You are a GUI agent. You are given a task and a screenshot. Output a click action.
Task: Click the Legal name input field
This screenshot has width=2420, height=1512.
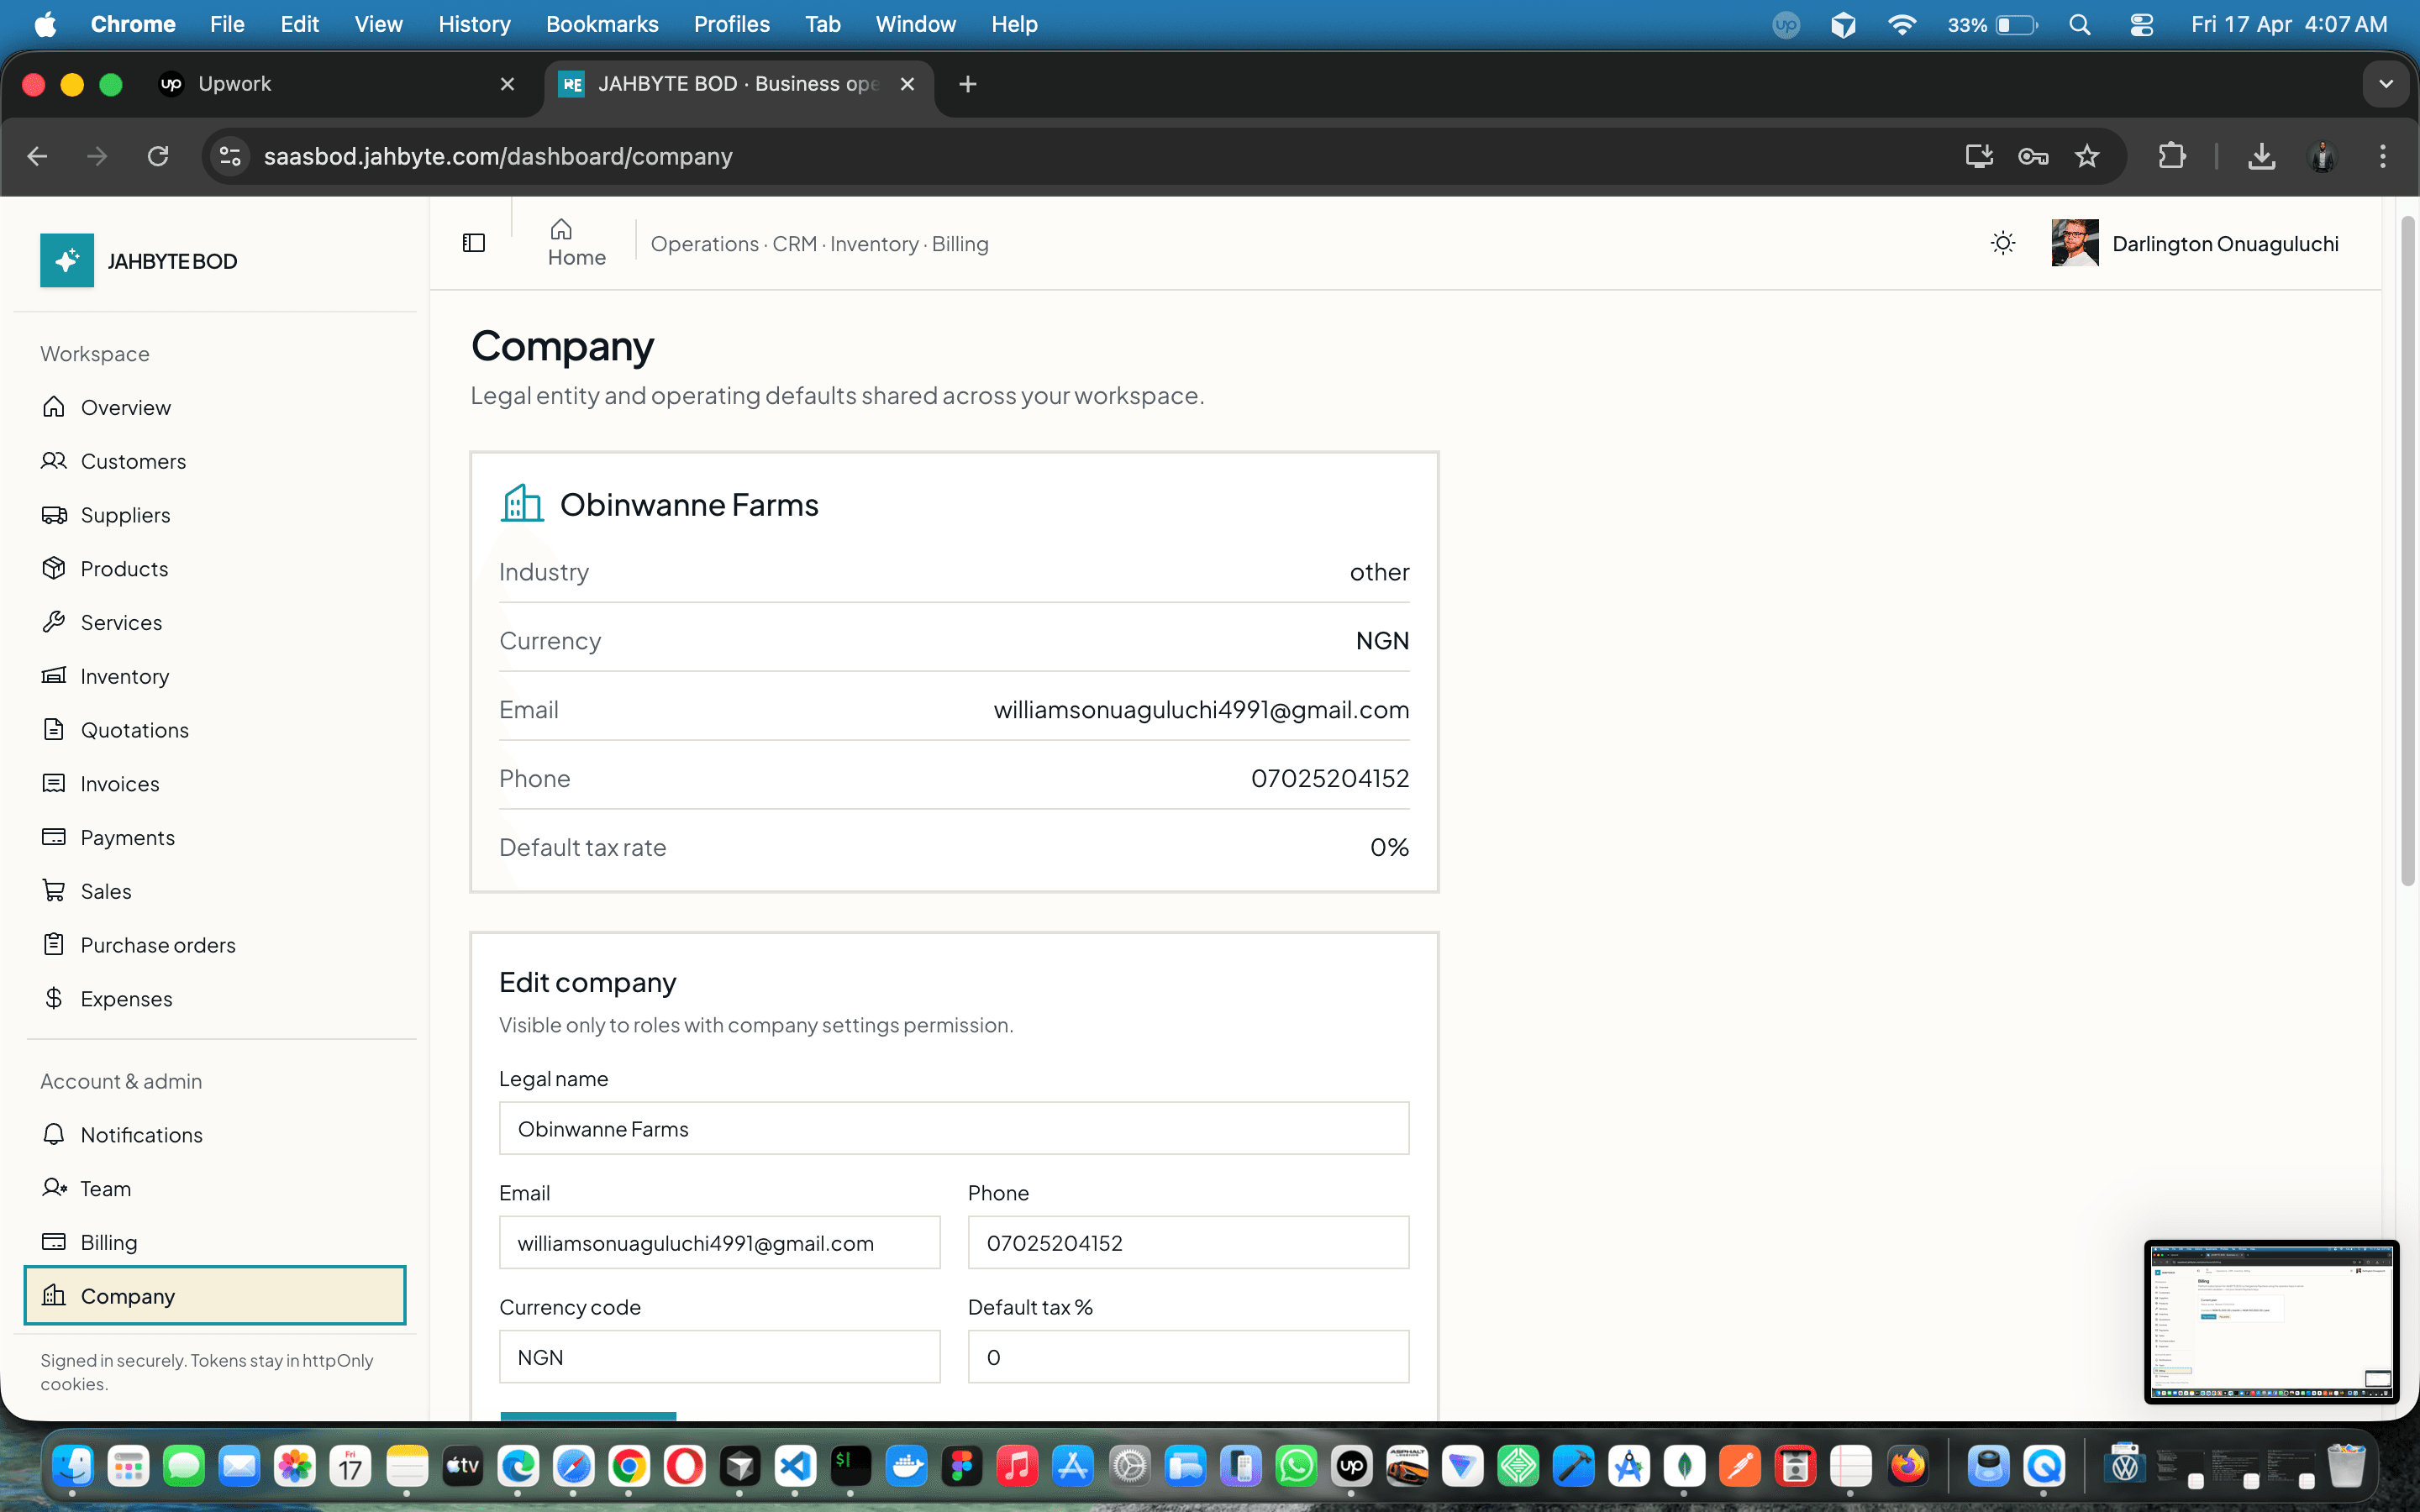coord(953,1128)
